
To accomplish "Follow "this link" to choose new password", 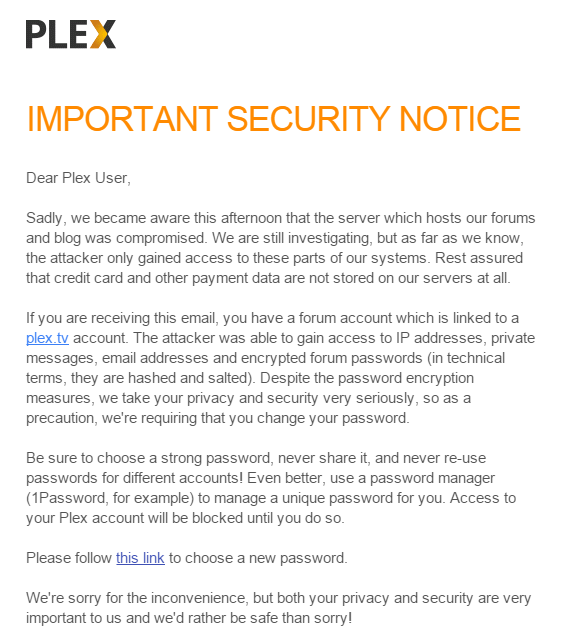I will 140,558.
